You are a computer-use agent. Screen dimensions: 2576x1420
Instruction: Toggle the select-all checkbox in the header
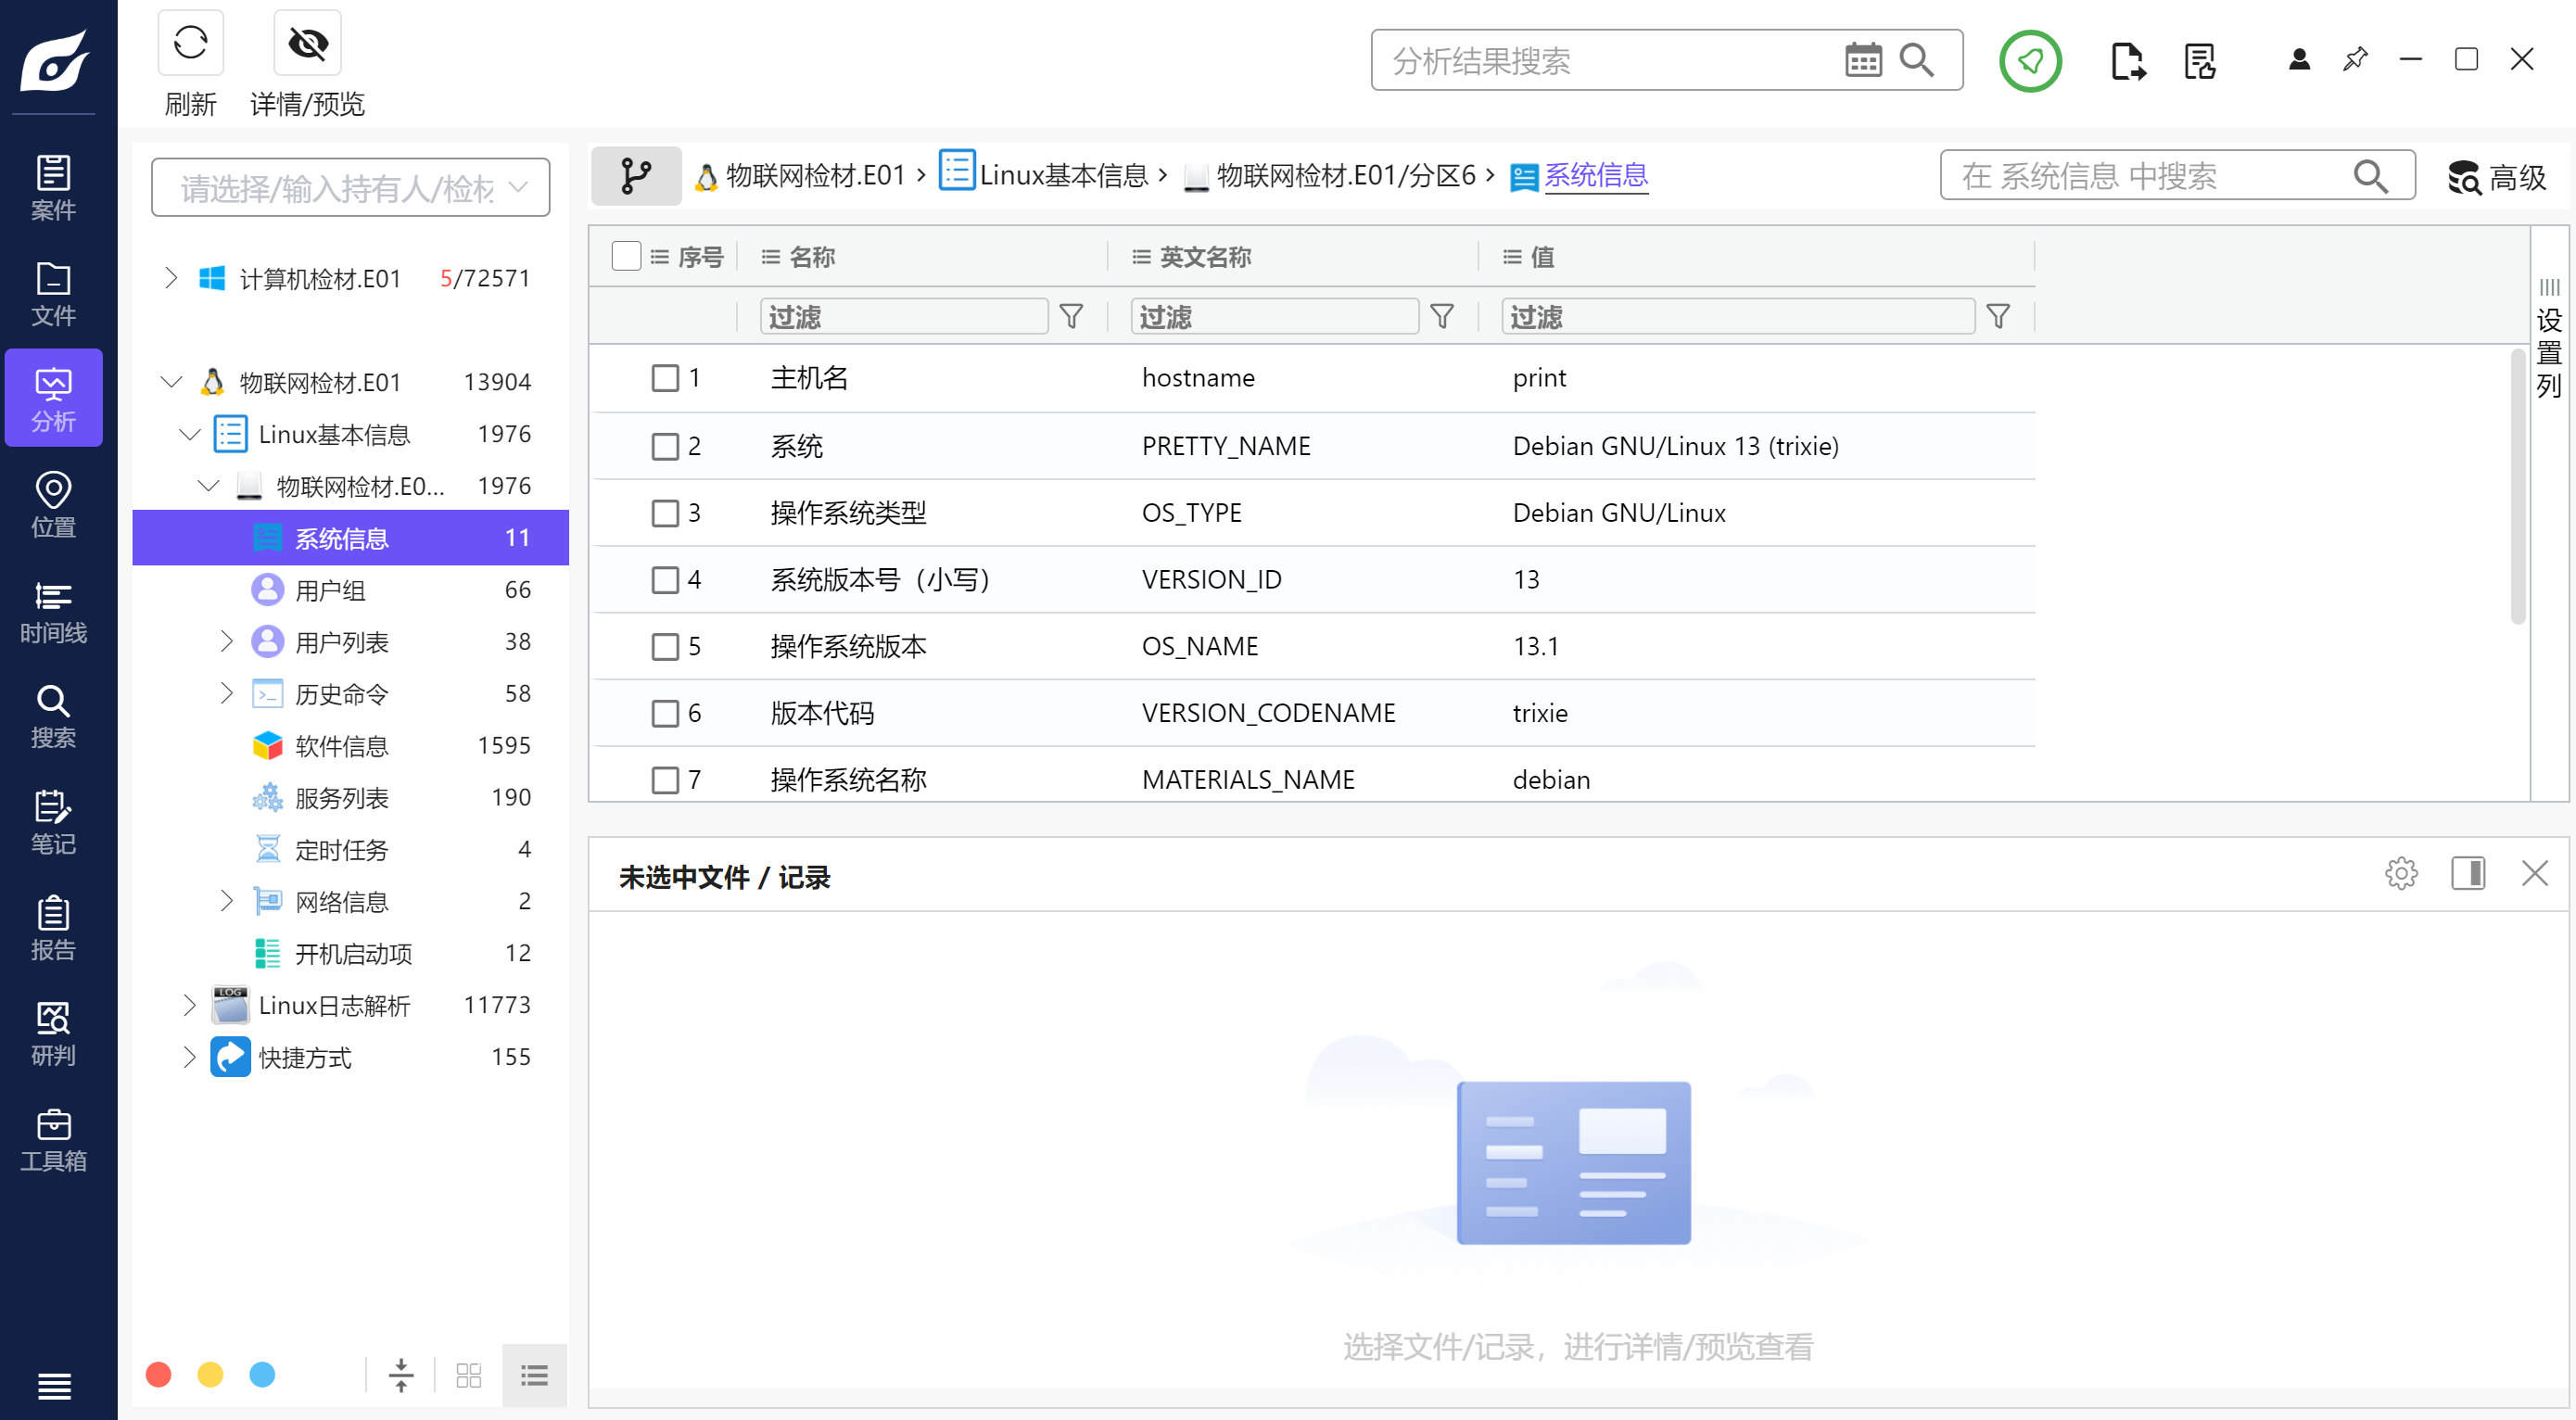coord(626,257)
